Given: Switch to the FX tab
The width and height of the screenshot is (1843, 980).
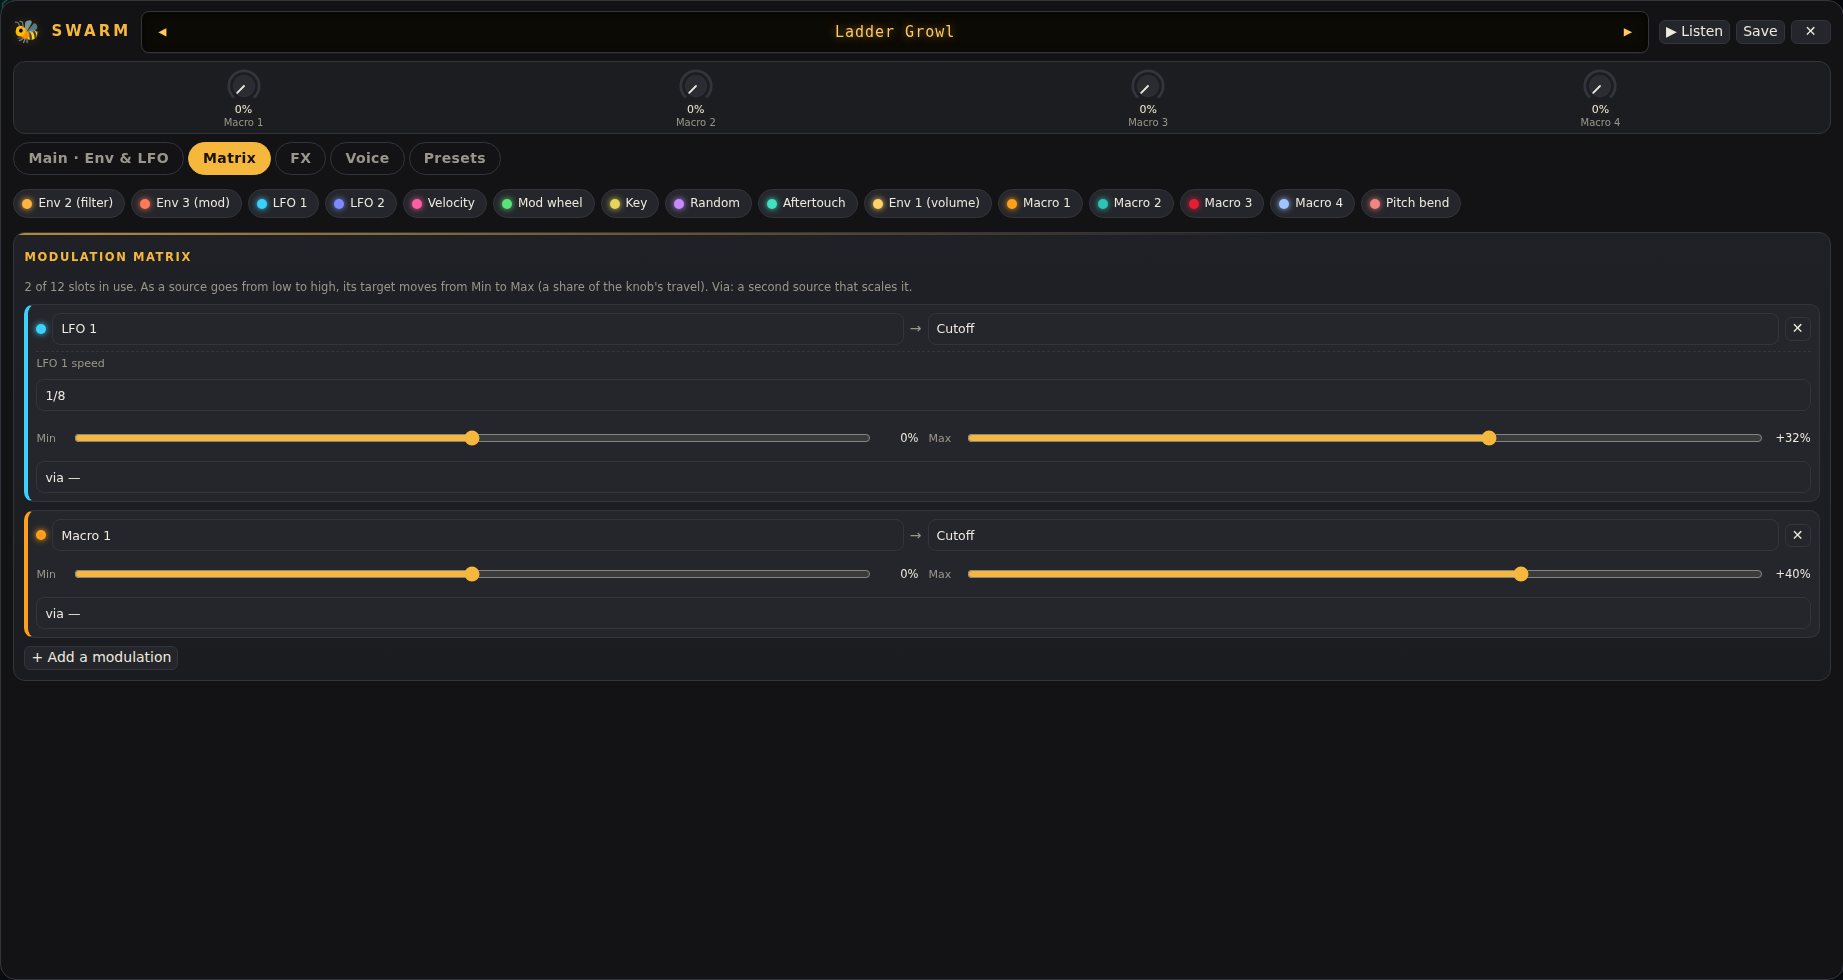Looking at the screenshot, I should click(300, 158).
